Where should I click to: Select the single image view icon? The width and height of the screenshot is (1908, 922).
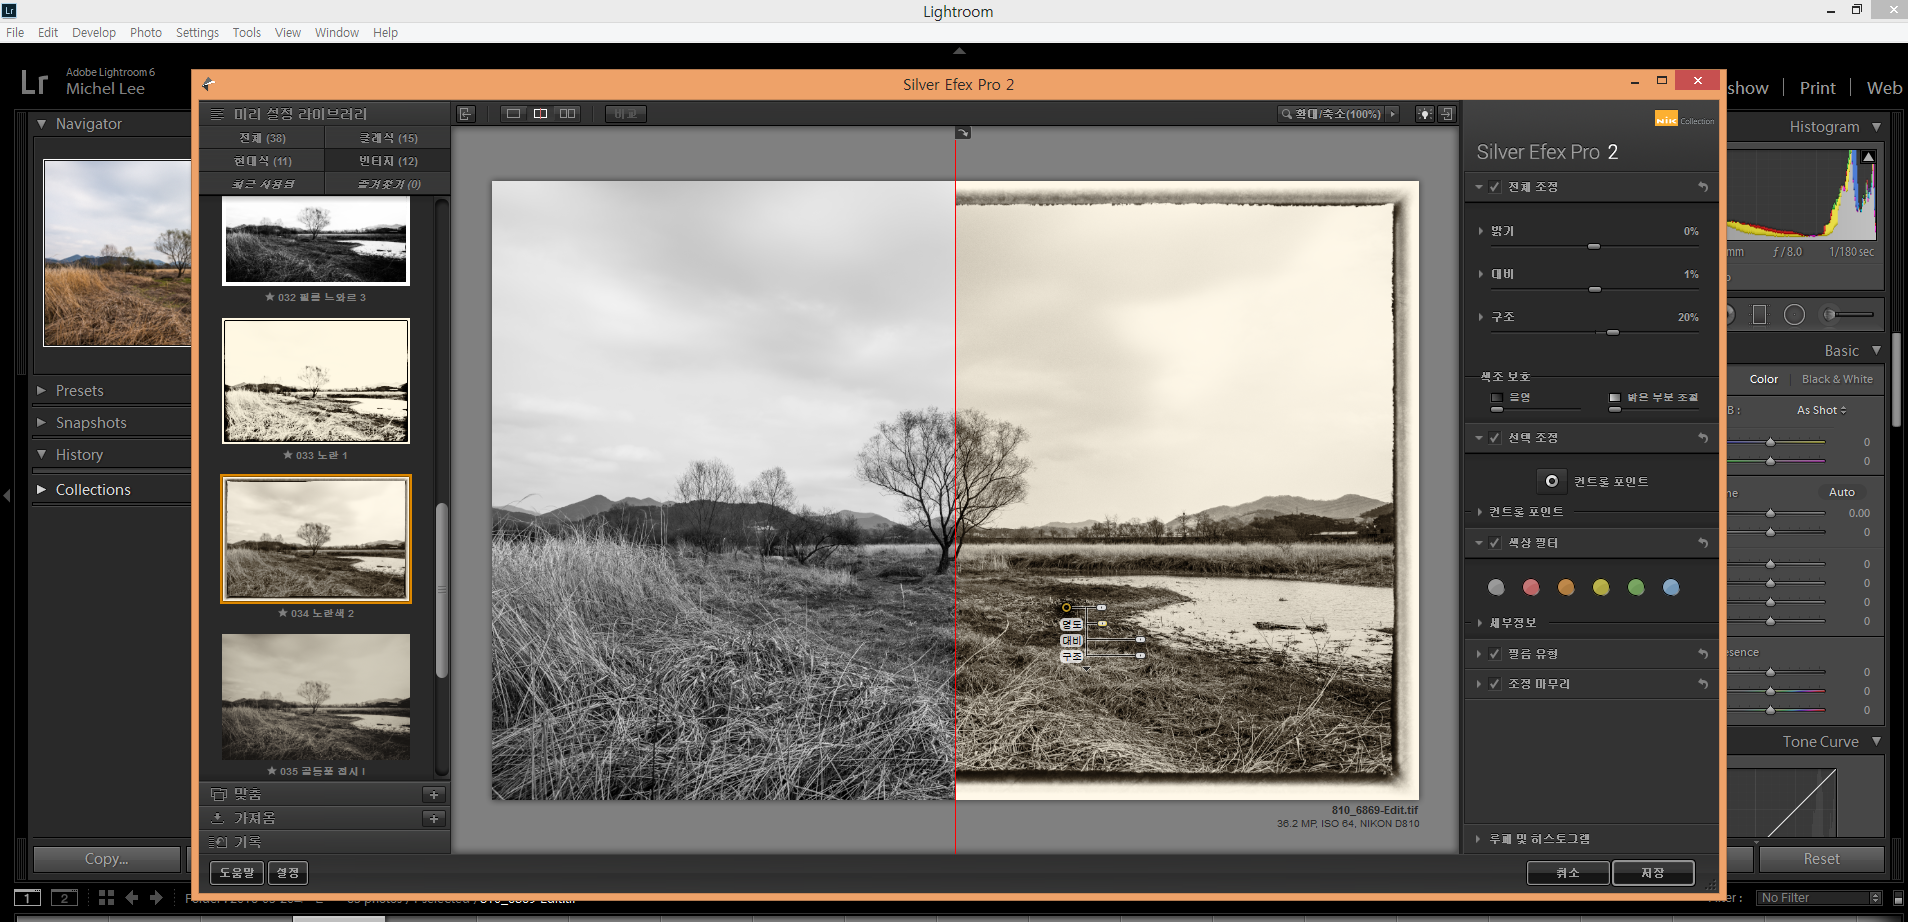pyautogui.click(x=513, y=114)
